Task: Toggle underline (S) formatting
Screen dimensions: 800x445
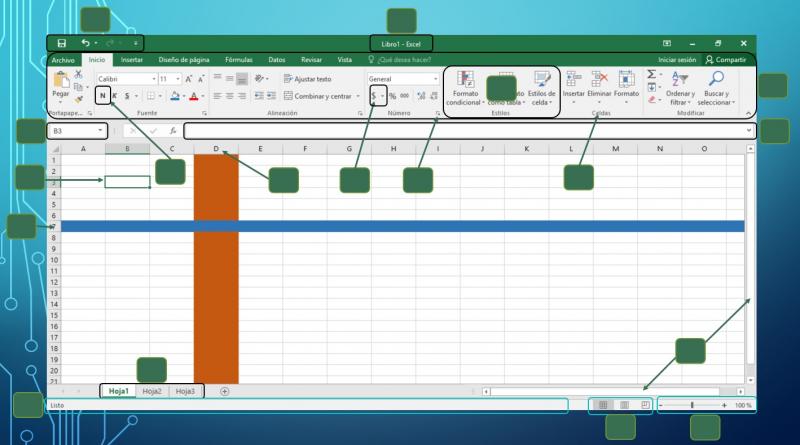Action: tap(127, 96)
